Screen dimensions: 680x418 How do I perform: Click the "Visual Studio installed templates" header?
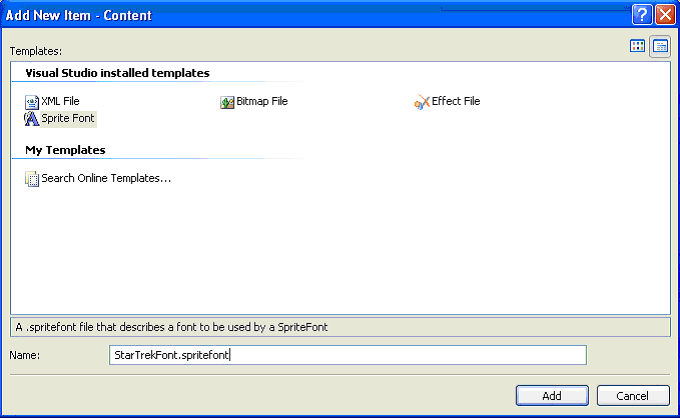click(117, 73)
